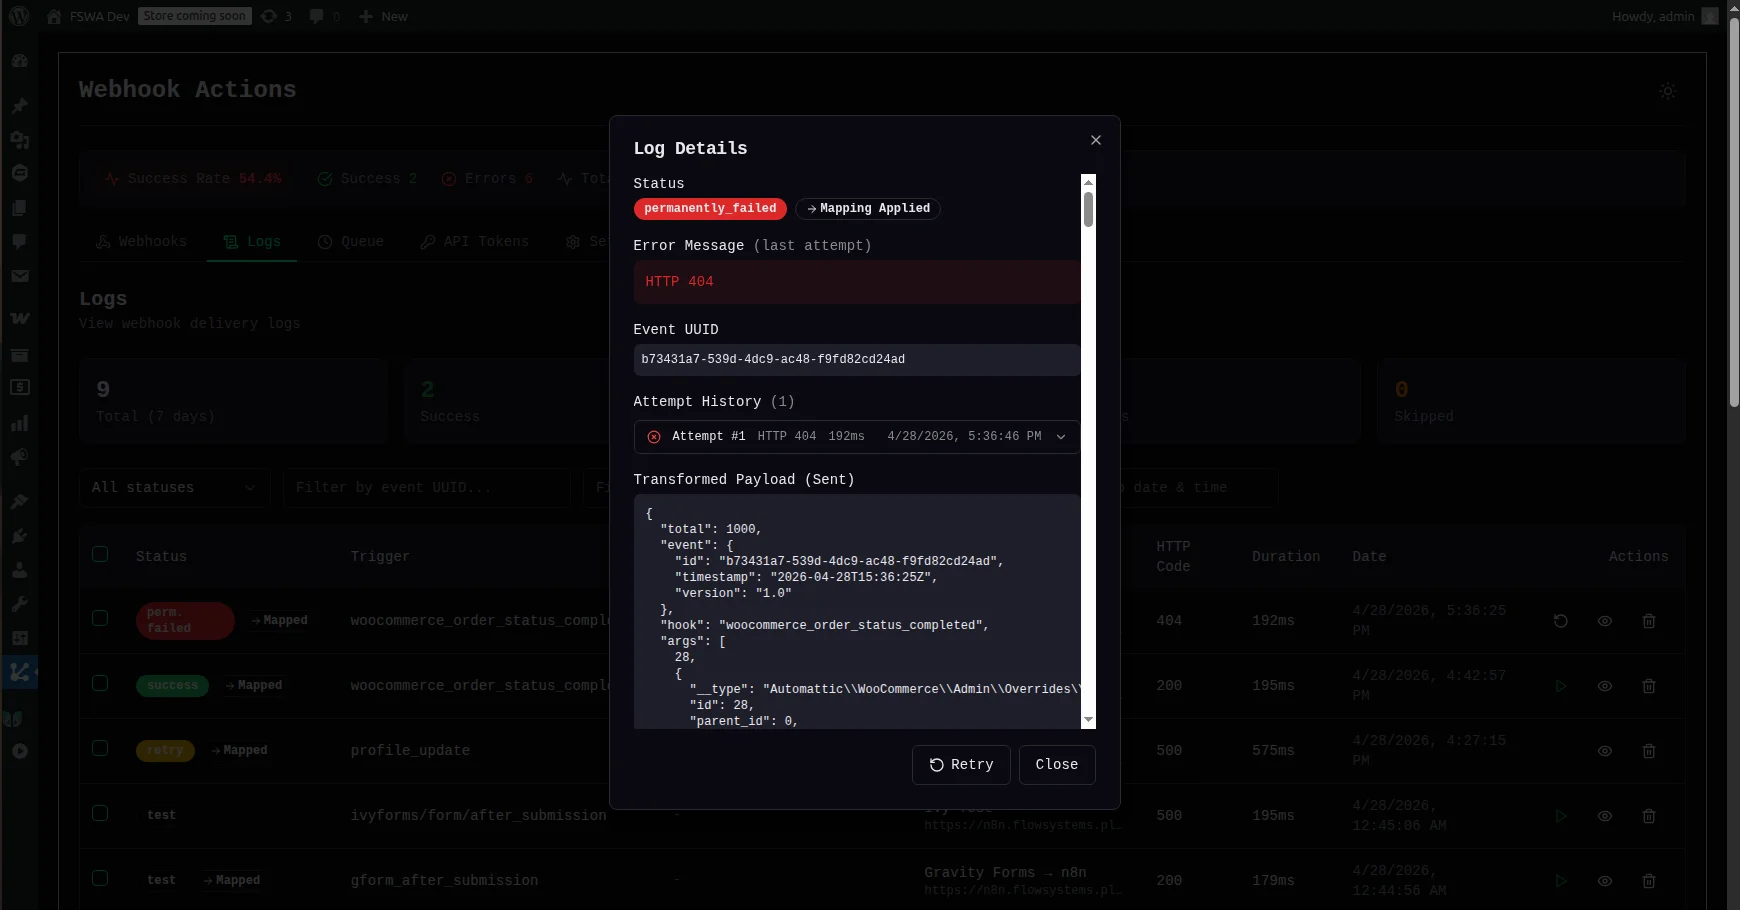
Task: Toggle the light/dark theme sun icon
Action: (x=1668, y=91)
